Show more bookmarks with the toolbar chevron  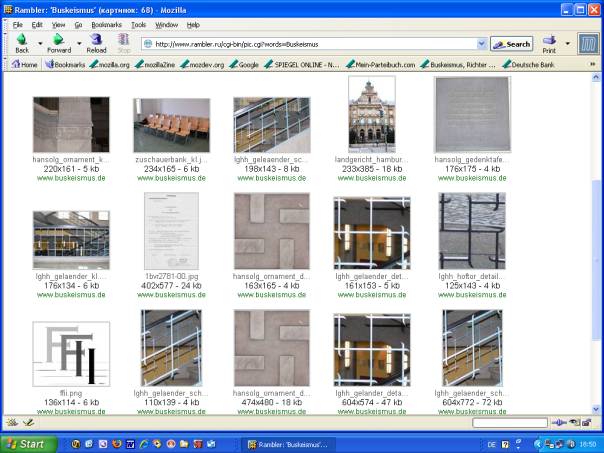coord(593,64)
